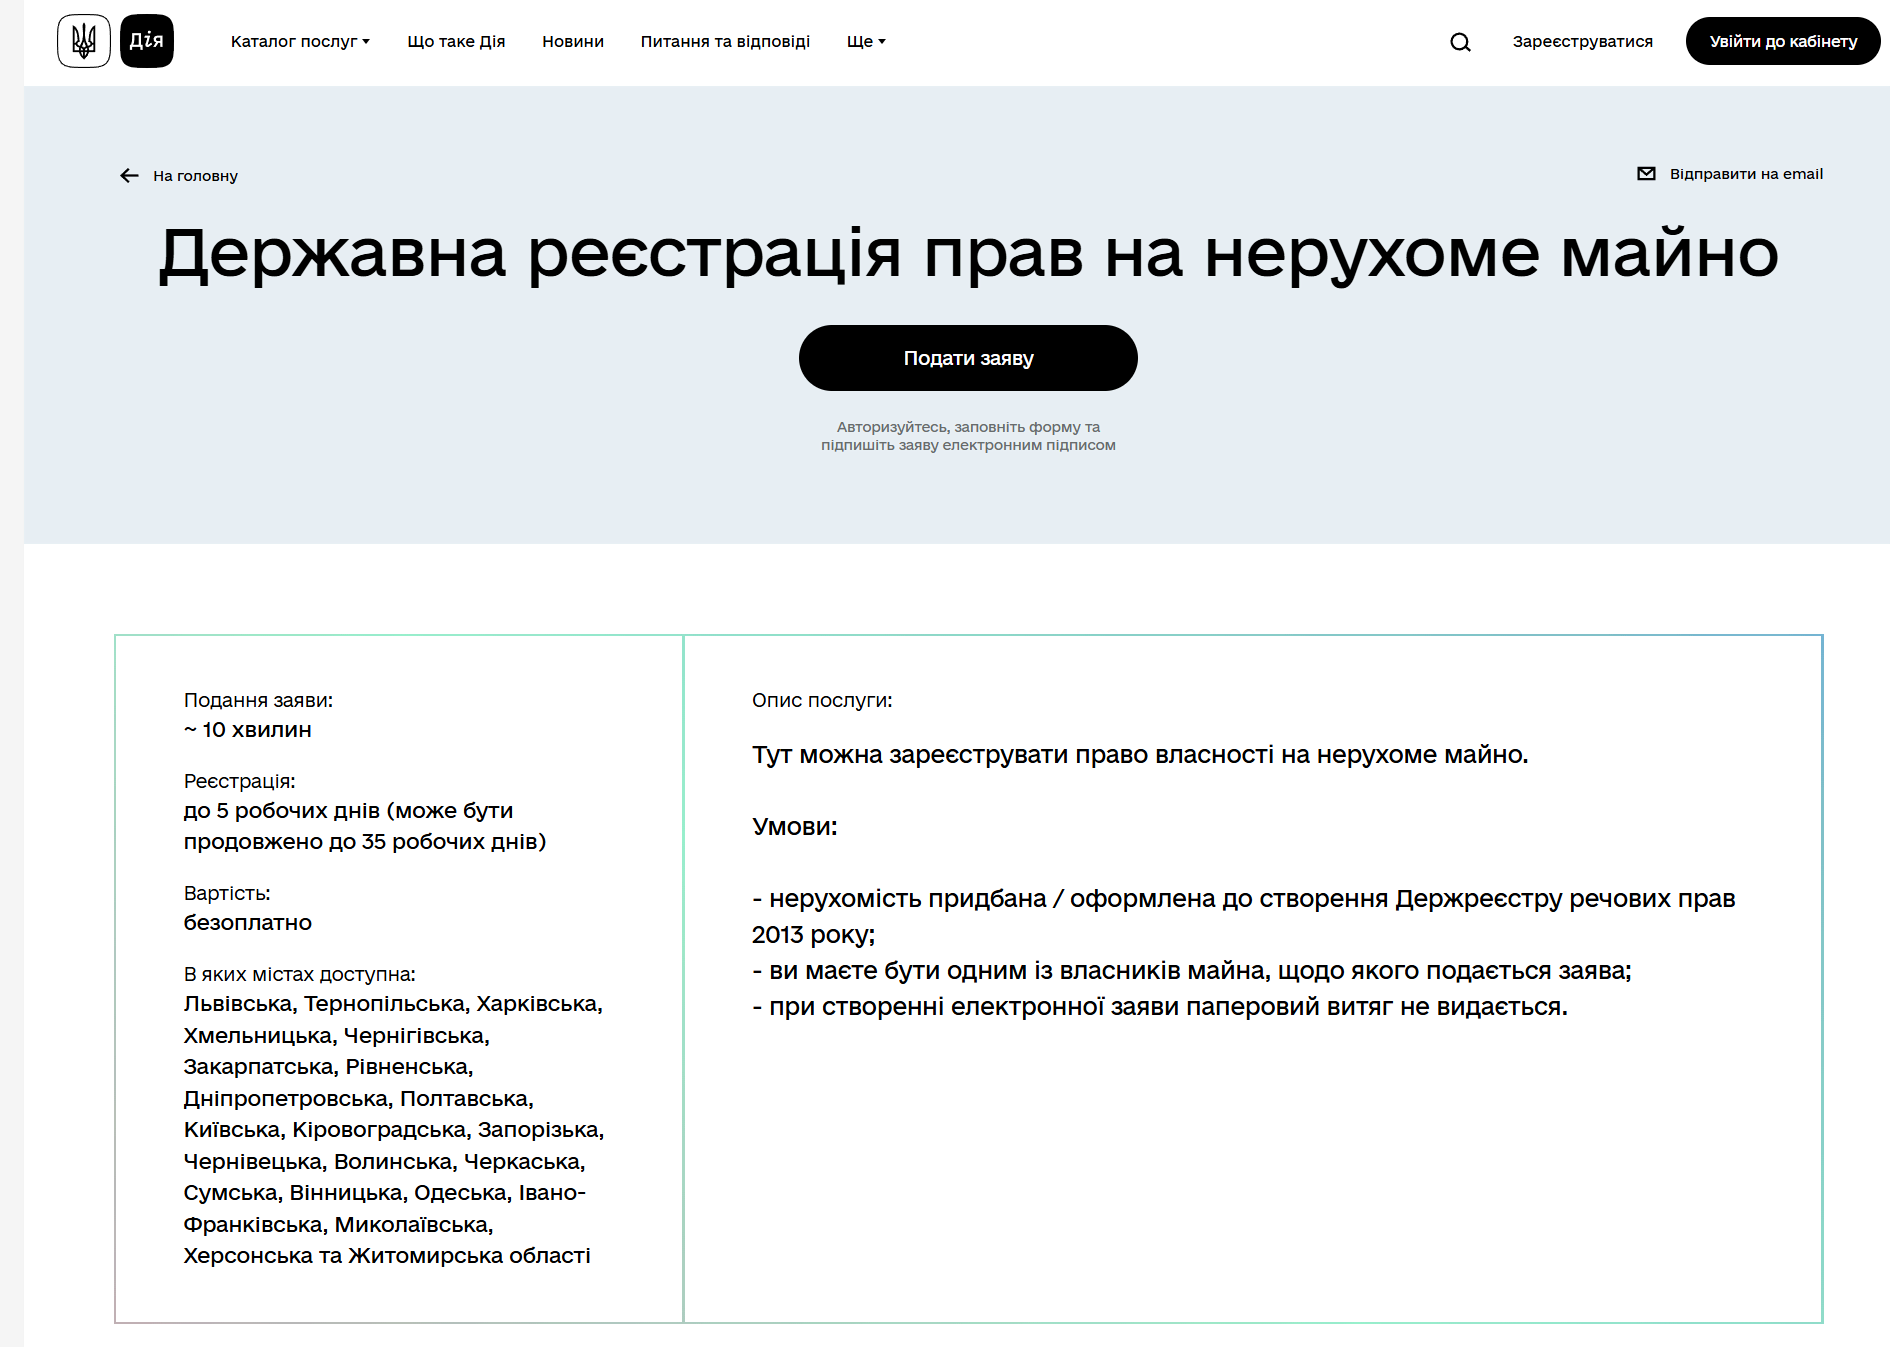The width and height of the screenshot is (1890, 1347).
Task: Open search via the magnifier icon
Action: tap(1460, 42)
